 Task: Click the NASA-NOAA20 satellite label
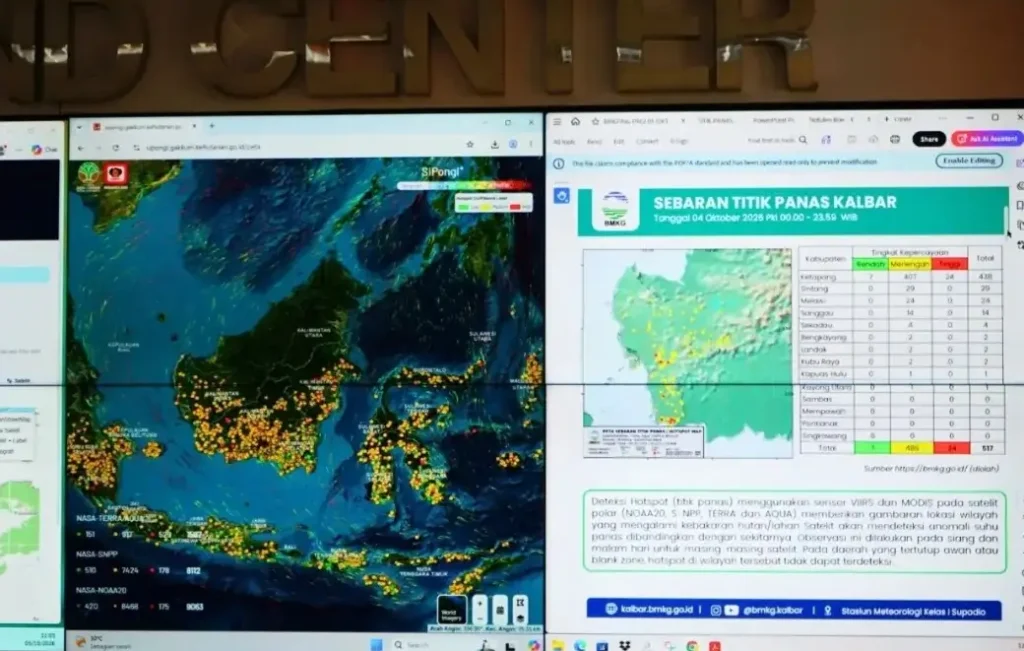pos(101,590)
